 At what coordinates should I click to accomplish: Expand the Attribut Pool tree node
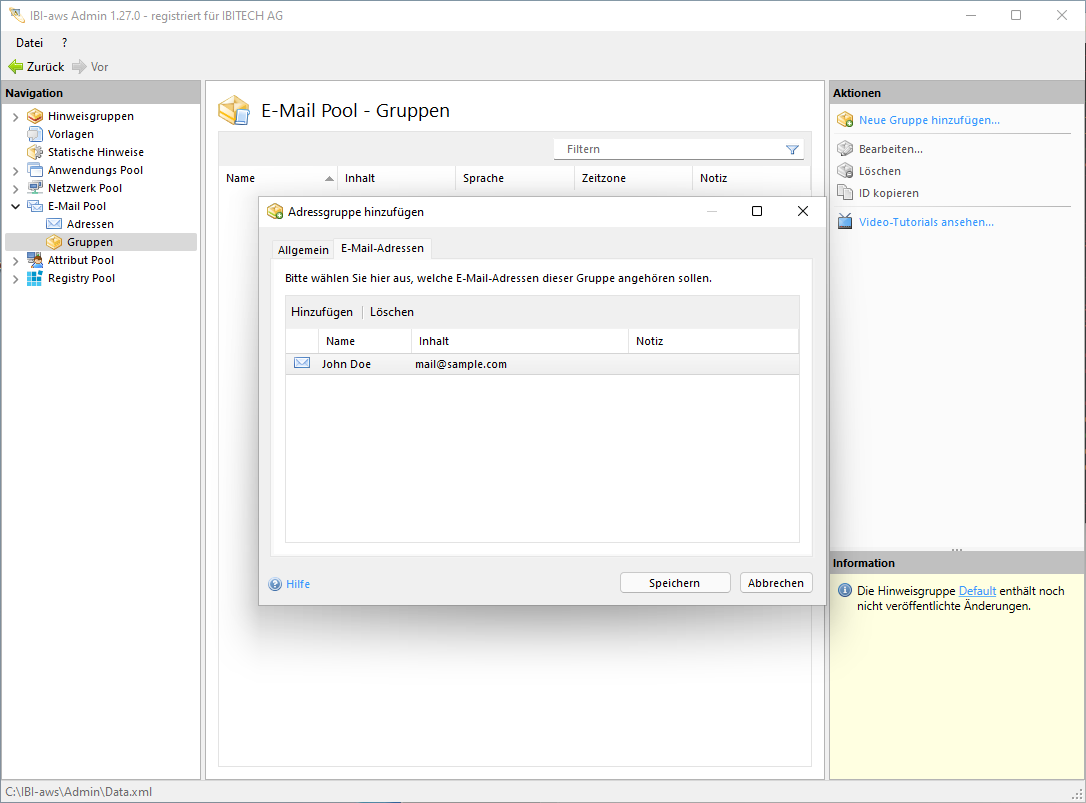click(15, 261)
